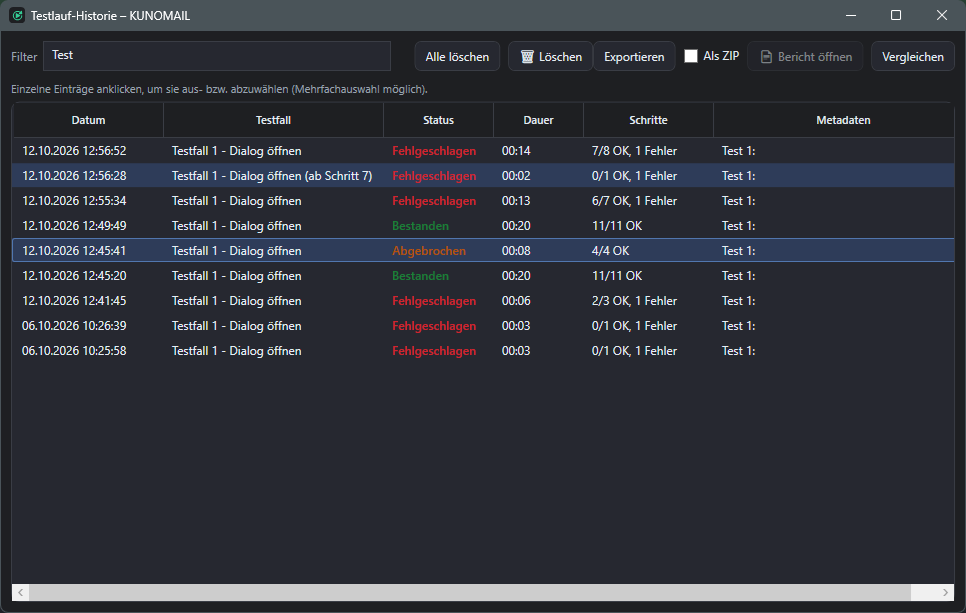Select the run dated 12.10.2026 12:41:45

(483, 301)
